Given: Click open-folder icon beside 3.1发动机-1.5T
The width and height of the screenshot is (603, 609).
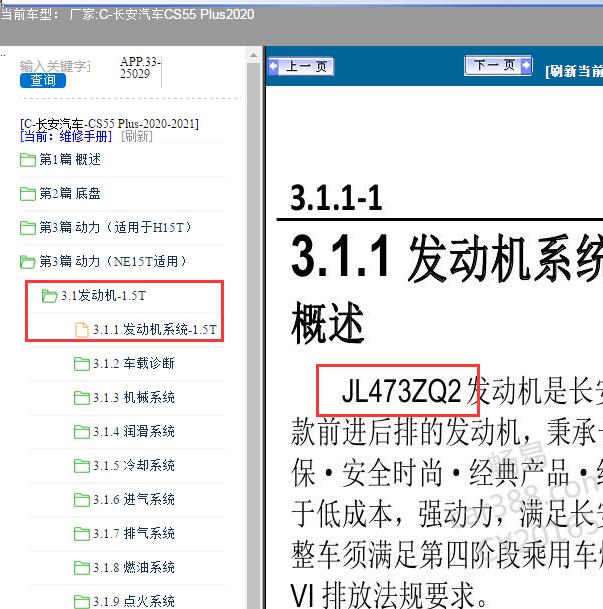Looking at the screenshot, I should click(49, 296).
